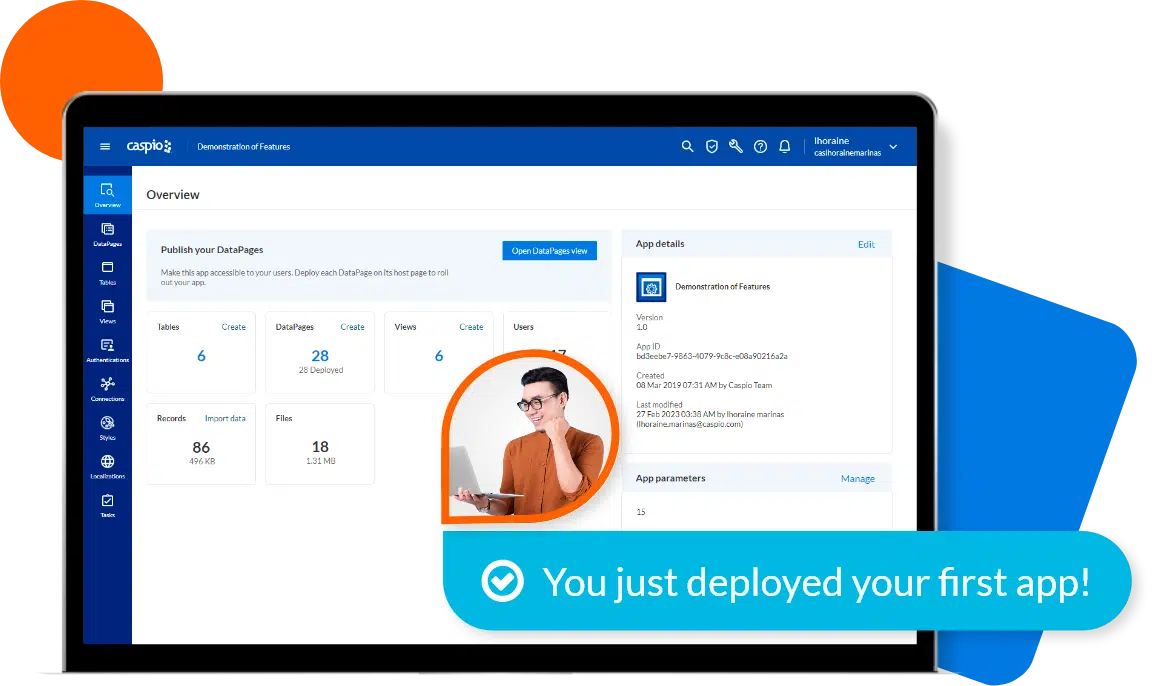This screenshot has width=1156, height=686.
Task: Select Overview in the sidebar
Action: pos(107,194)
